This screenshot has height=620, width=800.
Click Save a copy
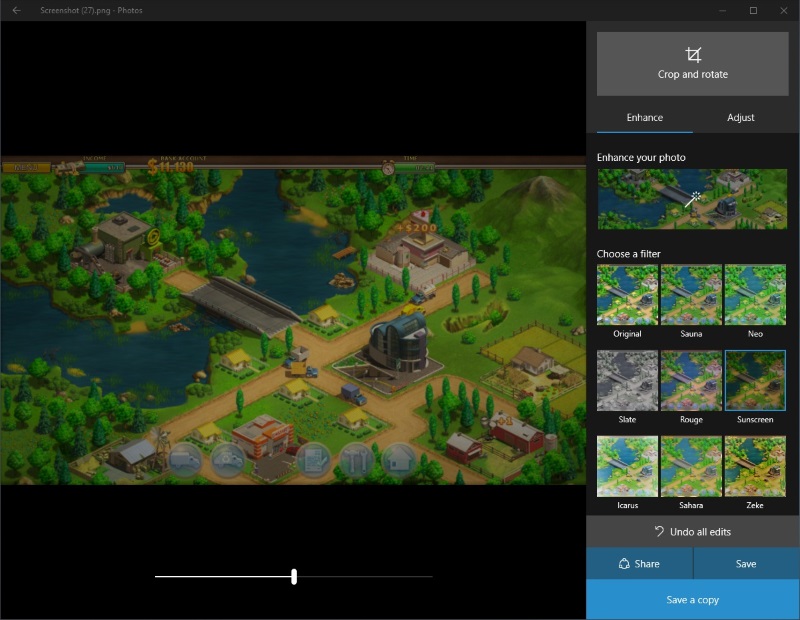[693, 600]
